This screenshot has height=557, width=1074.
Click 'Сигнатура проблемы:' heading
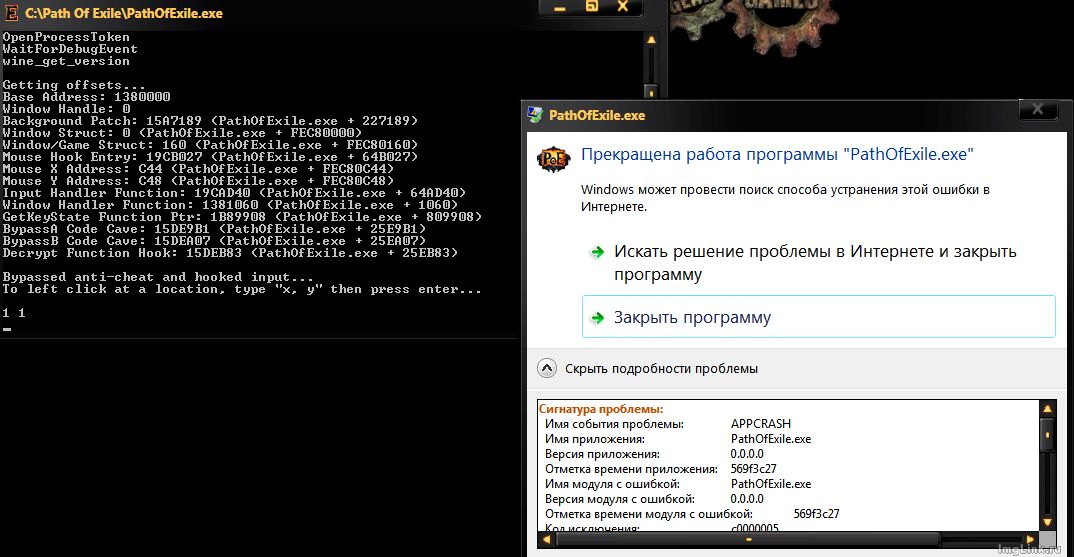point(601,409)
